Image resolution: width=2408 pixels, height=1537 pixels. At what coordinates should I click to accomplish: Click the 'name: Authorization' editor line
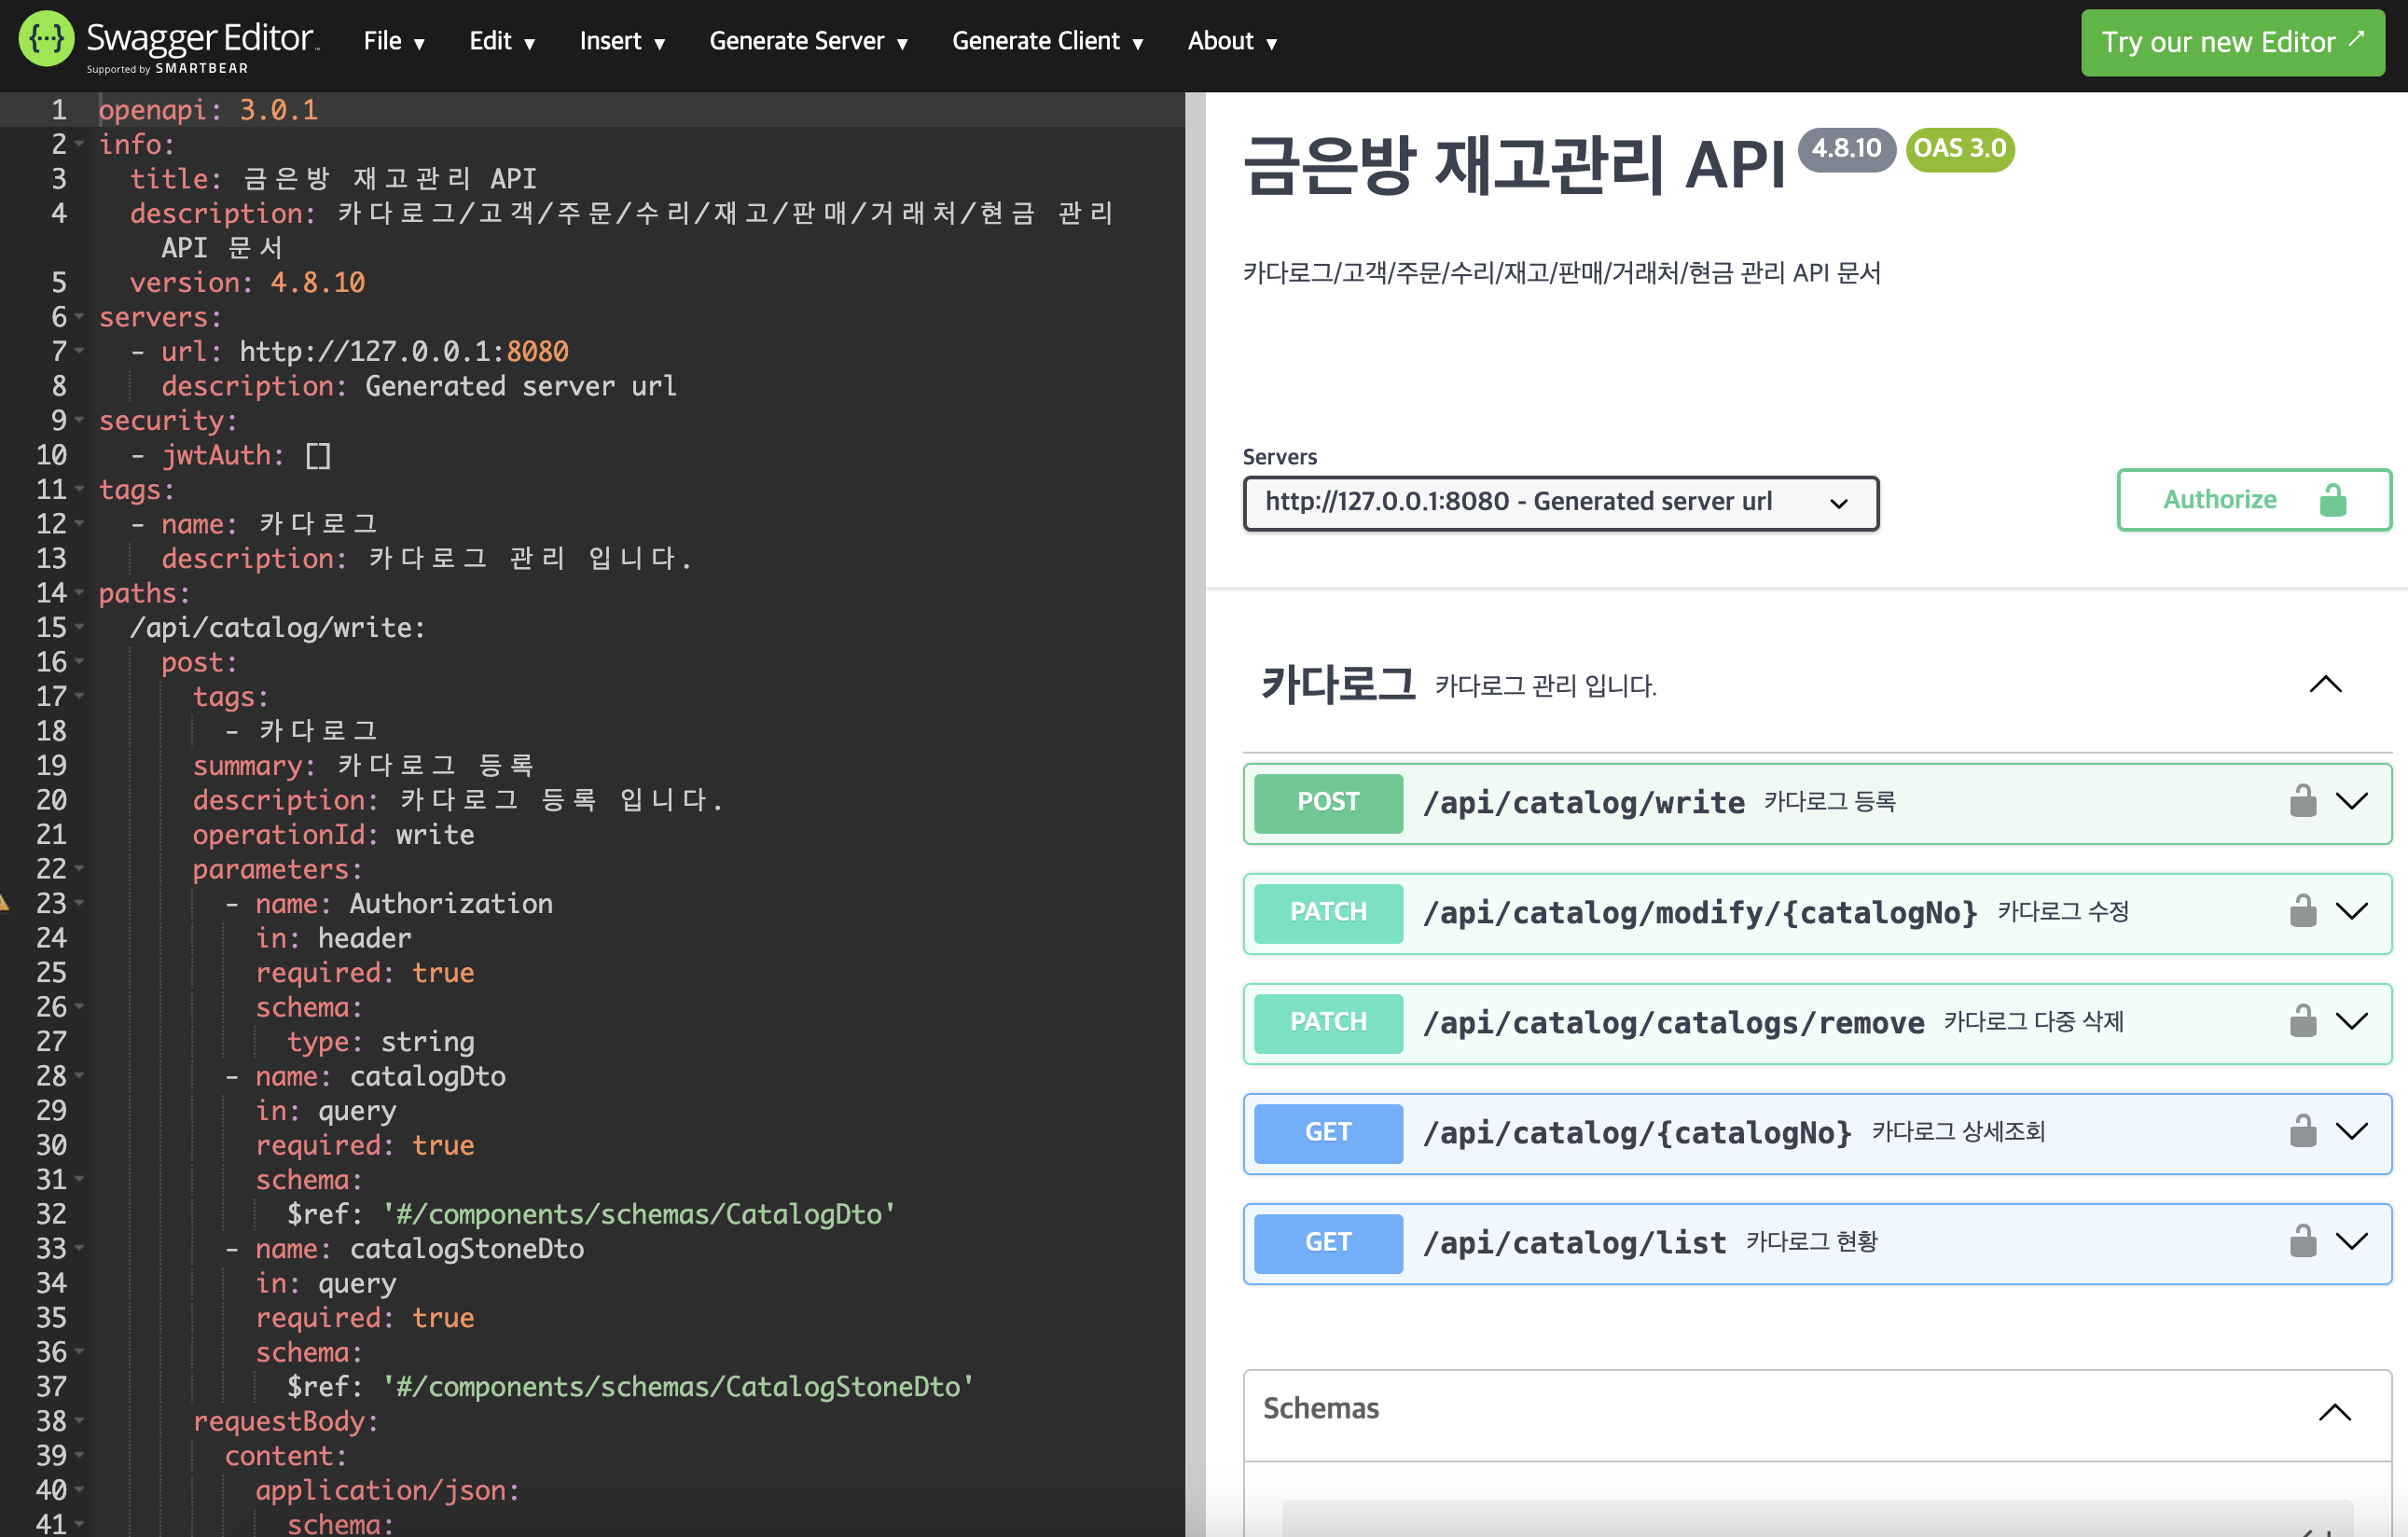pos(403,904)
